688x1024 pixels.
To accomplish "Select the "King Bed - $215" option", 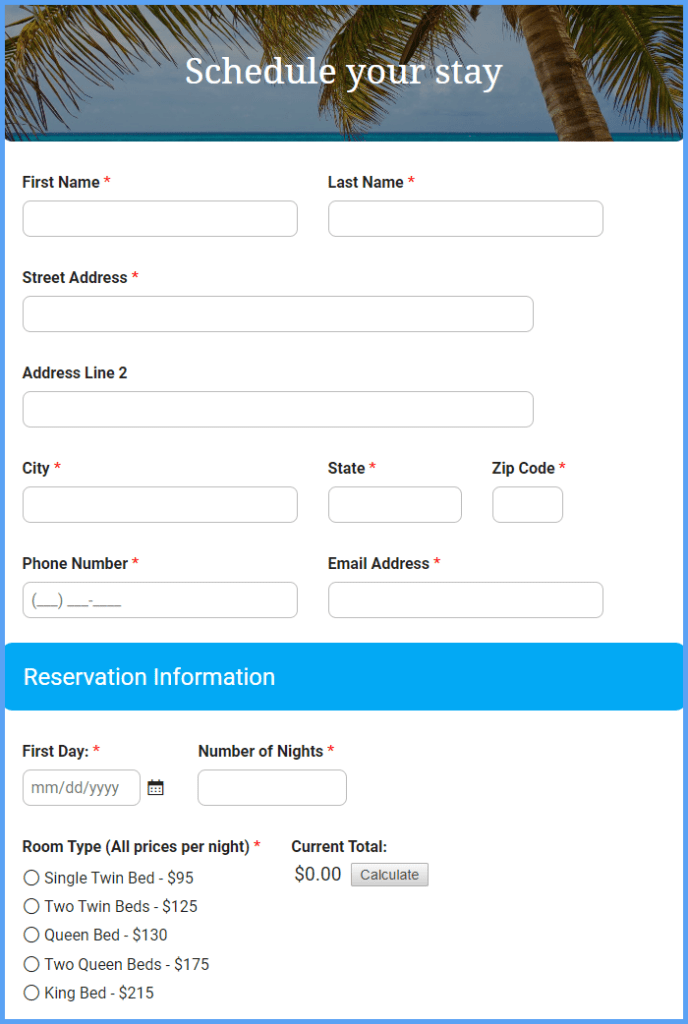I will coord(31,992).
